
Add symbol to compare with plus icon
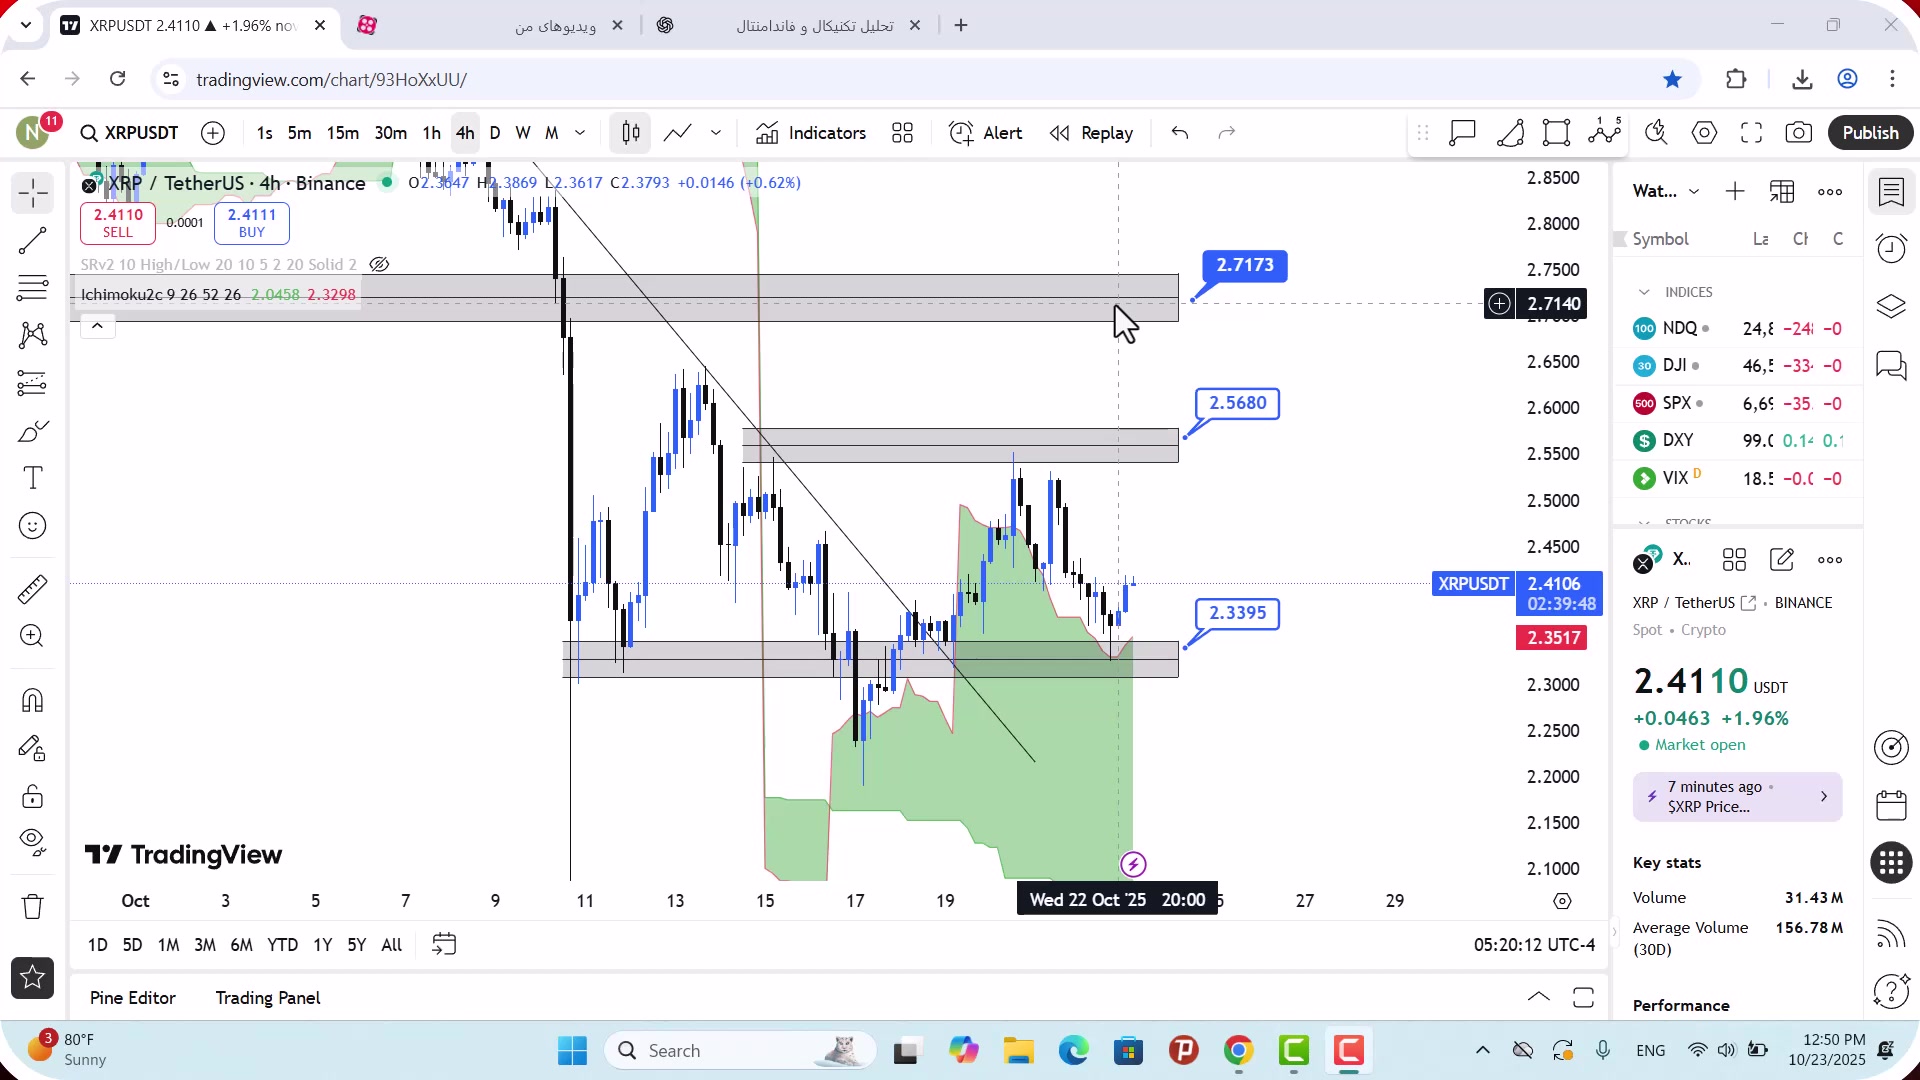213,133
